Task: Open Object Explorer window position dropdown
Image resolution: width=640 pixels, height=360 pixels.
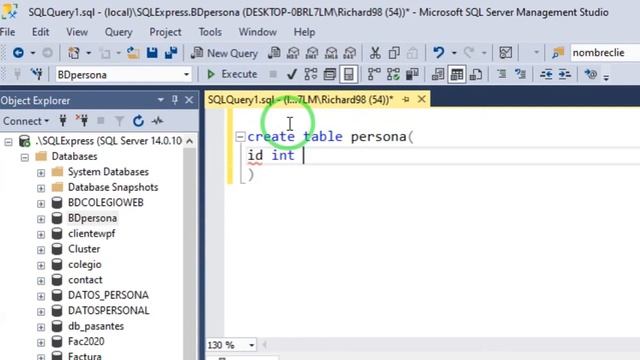Action: 160,100
